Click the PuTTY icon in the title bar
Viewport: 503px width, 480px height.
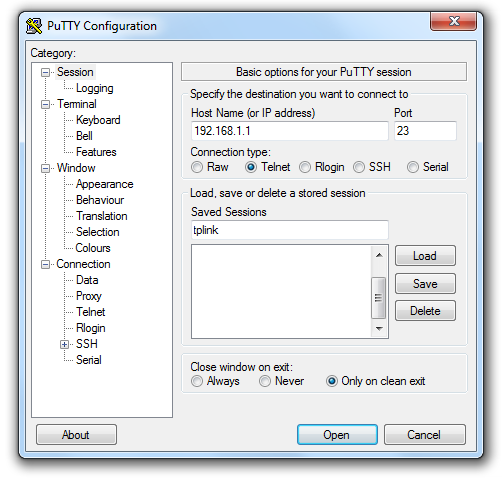pyautogui.click(x=34, y=26)
